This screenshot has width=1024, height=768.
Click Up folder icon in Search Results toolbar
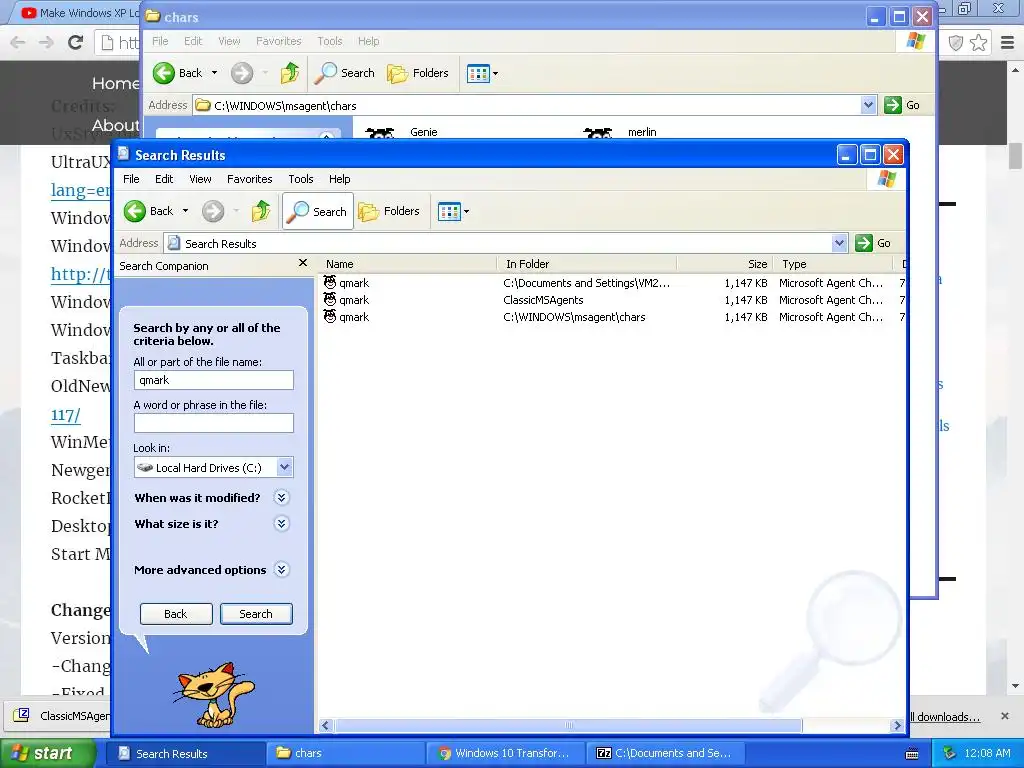261,211
